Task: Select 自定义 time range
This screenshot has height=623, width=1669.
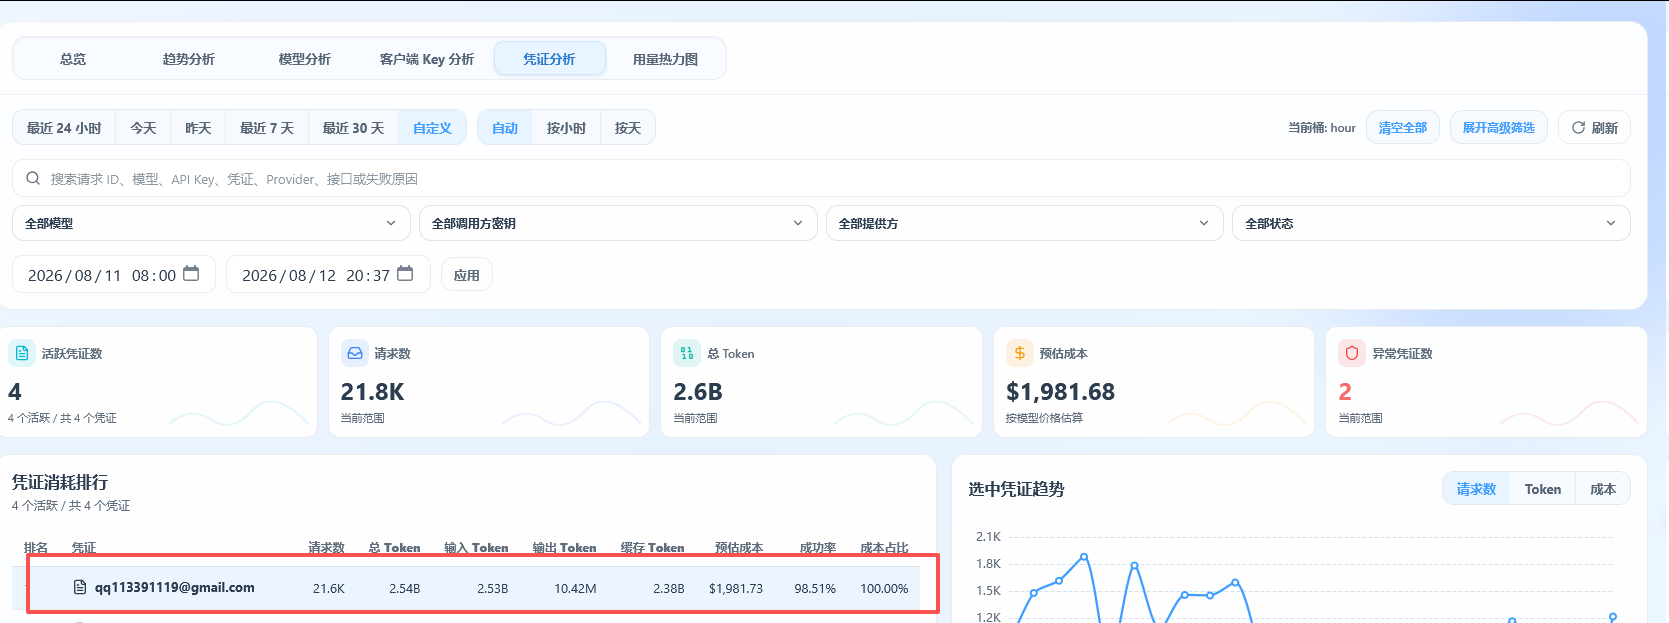Action: 432,128
